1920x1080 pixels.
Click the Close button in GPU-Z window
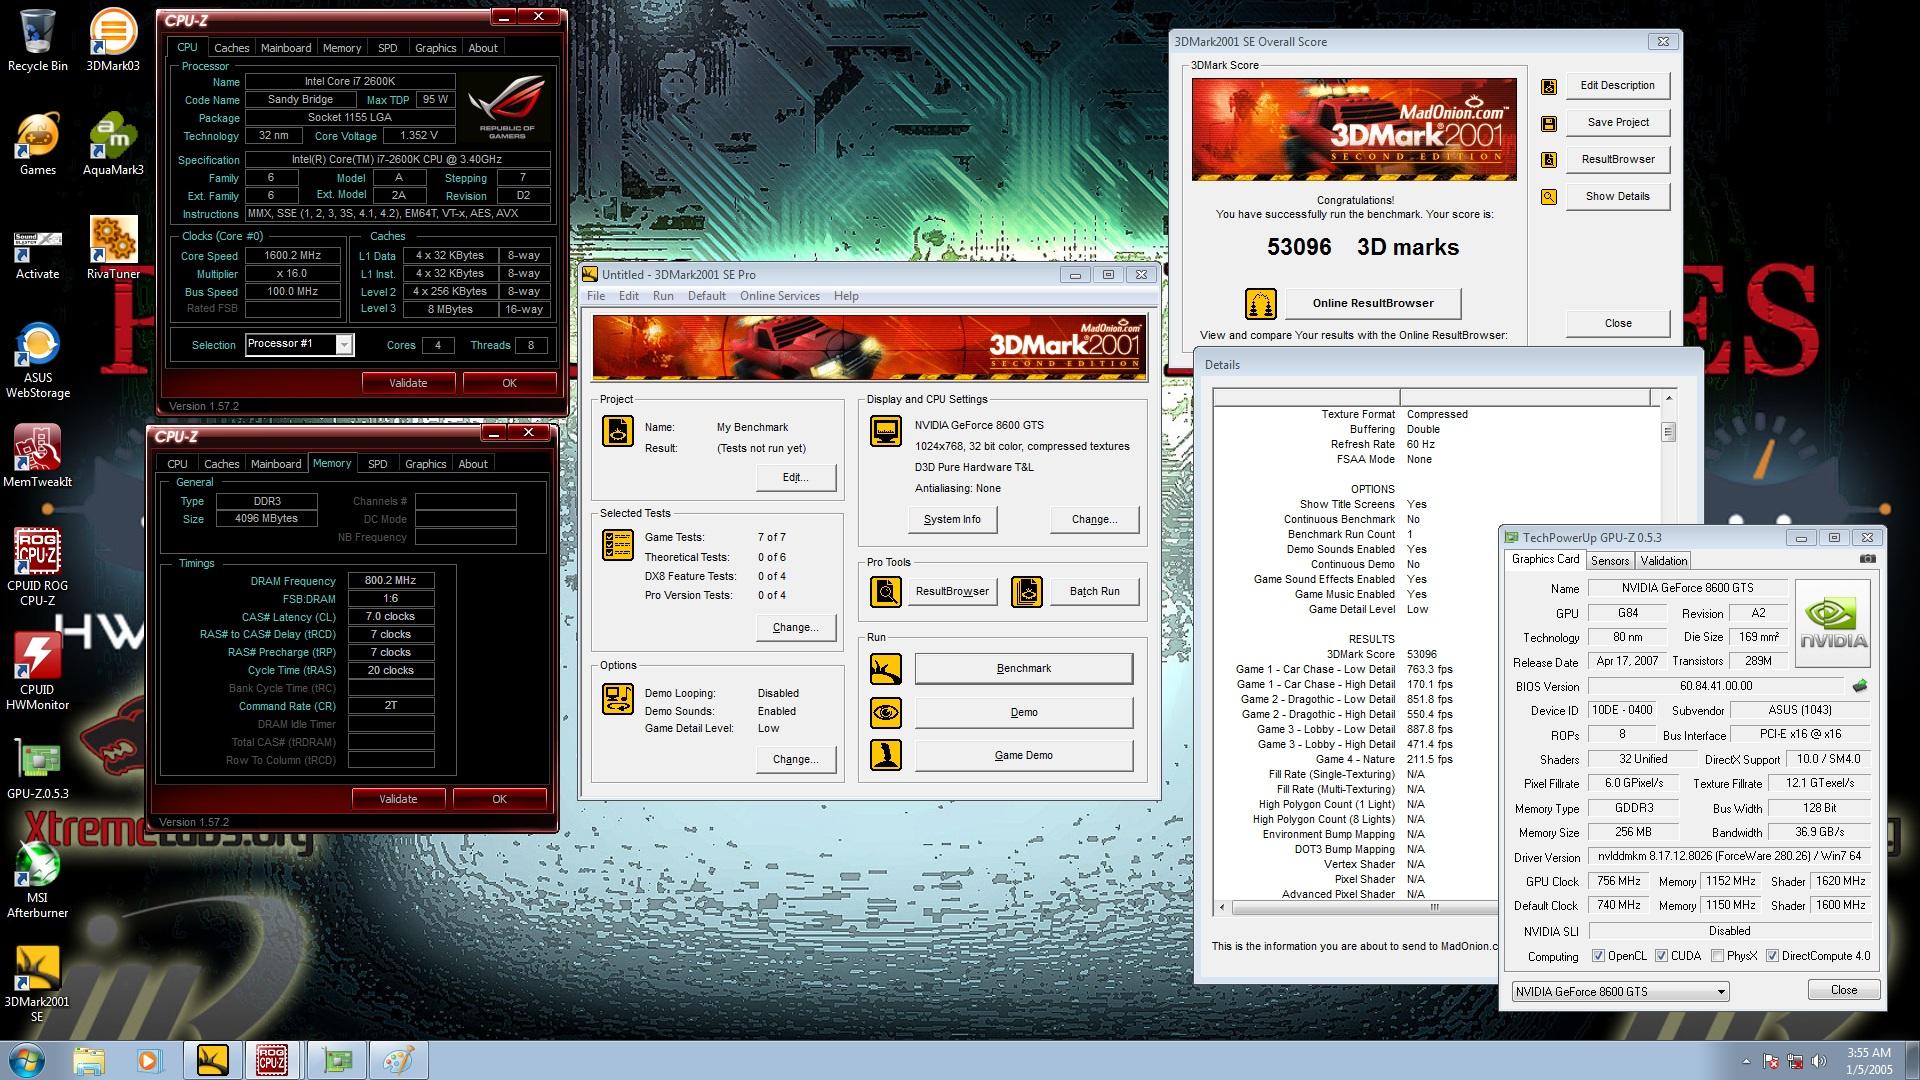click(1844, 990)
